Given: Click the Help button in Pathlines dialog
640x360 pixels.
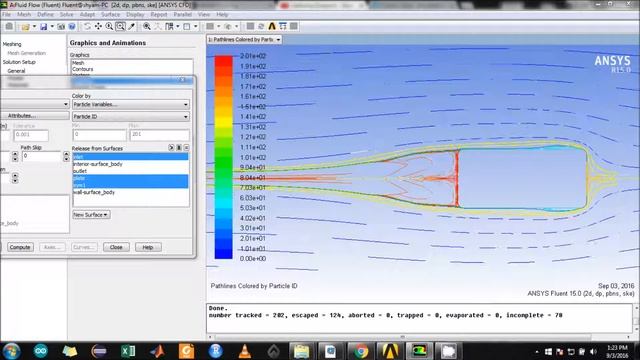Looking at the screenshot, I should tap(148, 247).
